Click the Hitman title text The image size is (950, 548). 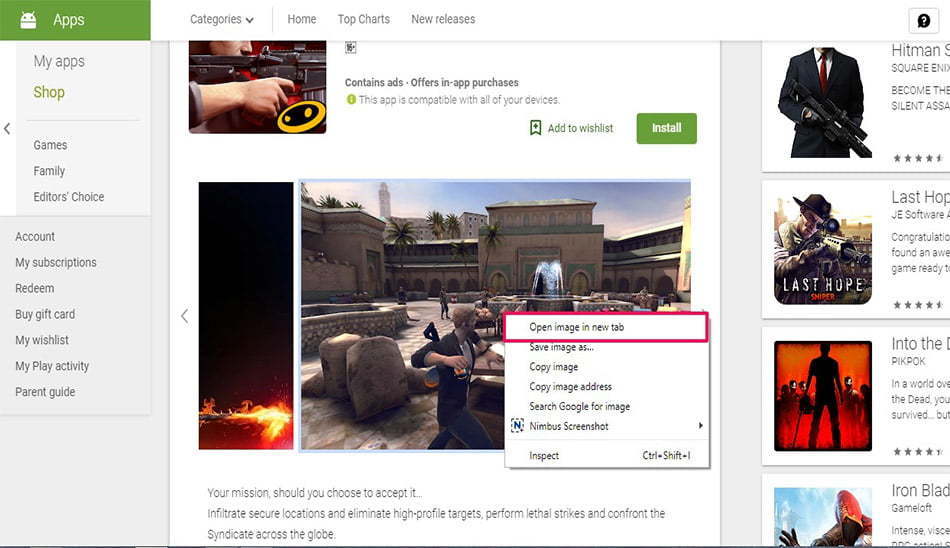(x=920, y=50)
